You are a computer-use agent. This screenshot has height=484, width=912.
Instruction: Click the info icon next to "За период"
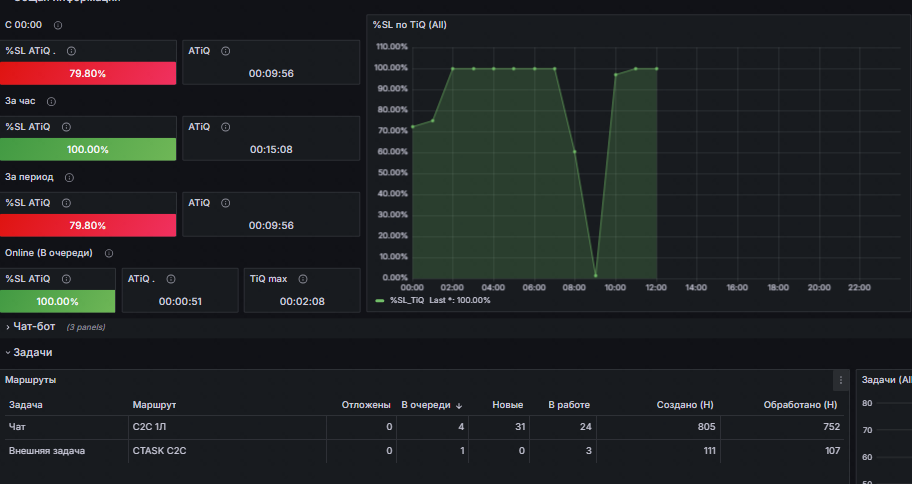click(x=69, y=177)
